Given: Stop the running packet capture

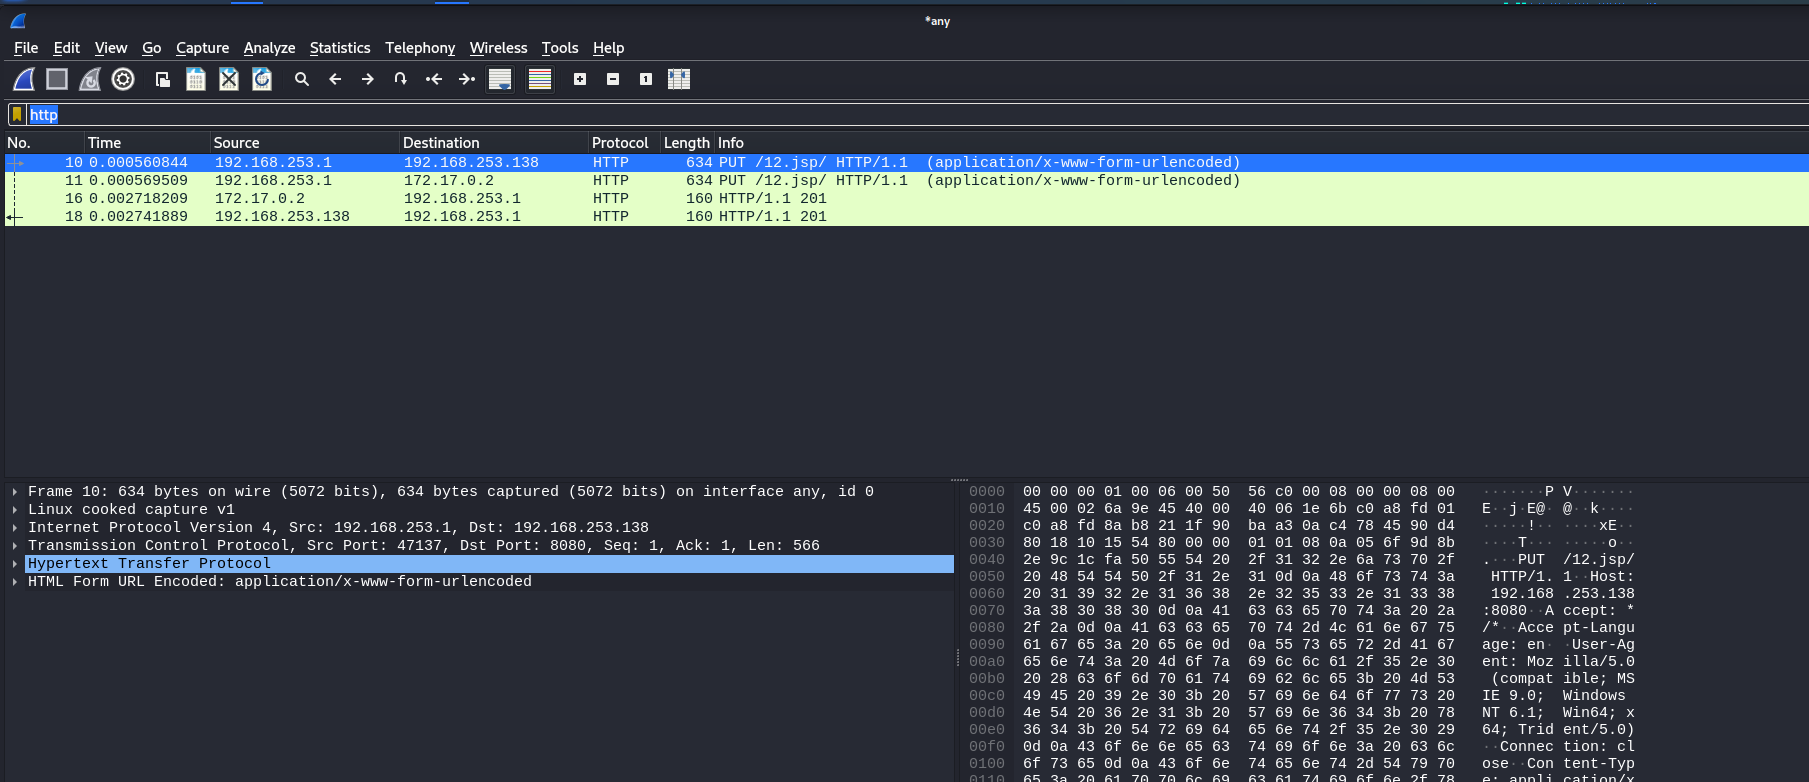Looking at the screenshot, I should (57, 79).
